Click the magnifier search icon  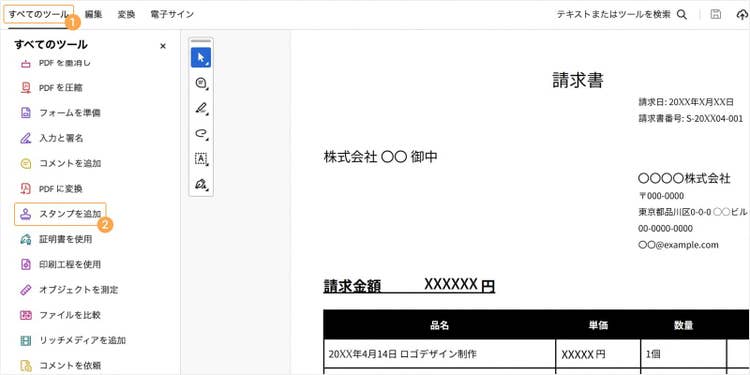[x=682, y=15]
